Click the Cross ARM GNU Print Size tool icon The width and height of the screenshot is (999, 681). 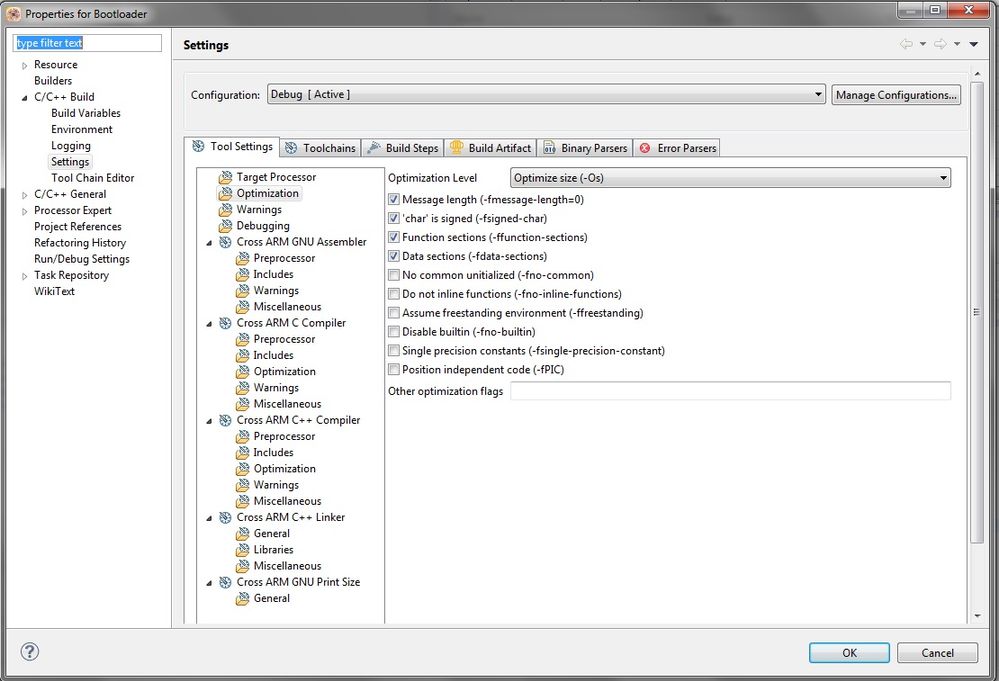225,582
